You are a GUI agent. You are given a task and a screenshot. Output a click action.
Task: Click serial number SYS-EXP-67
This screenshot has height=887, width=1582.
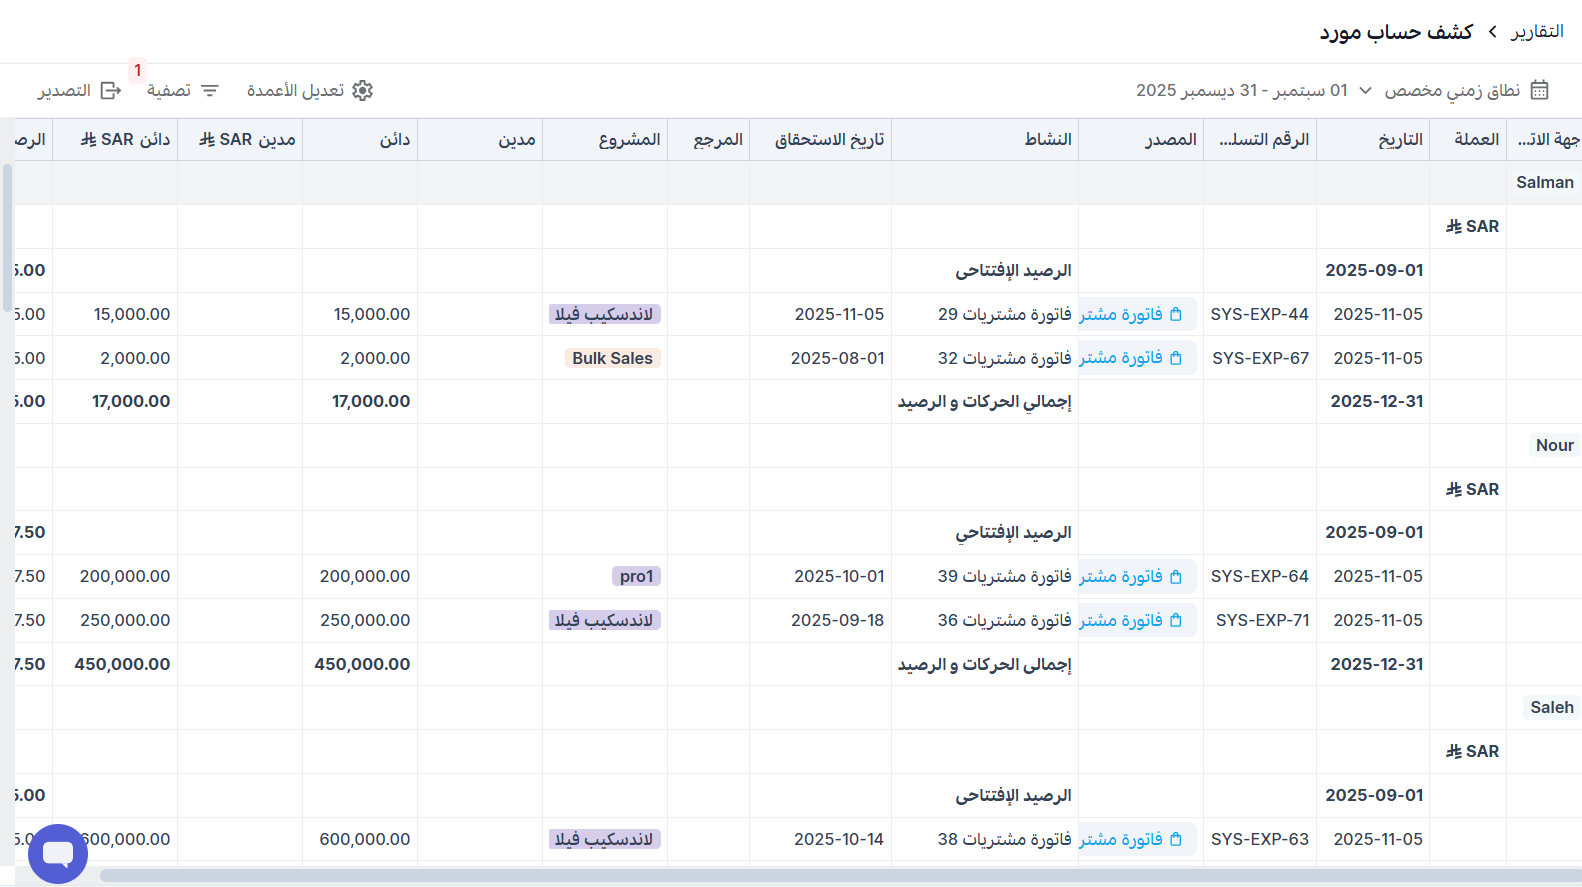(x=1260, y=358)
